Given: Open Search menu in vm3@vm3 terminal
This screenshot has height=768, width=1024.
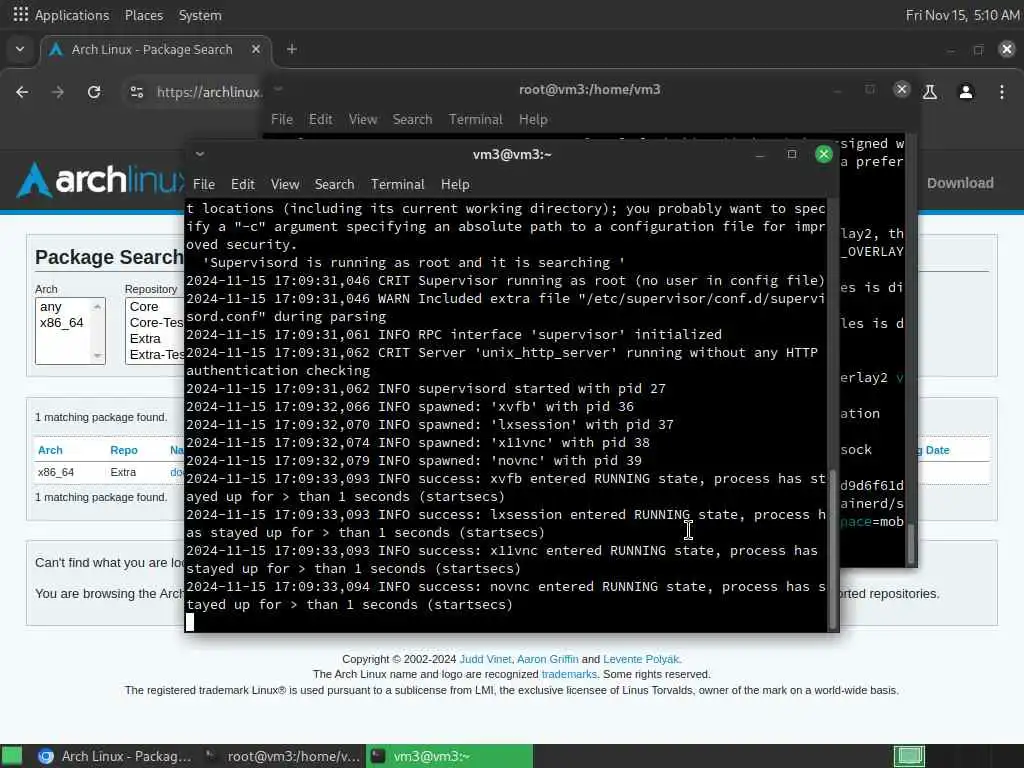Looking at the screenshot, I should pyautogui.click(x=334, y=184).
